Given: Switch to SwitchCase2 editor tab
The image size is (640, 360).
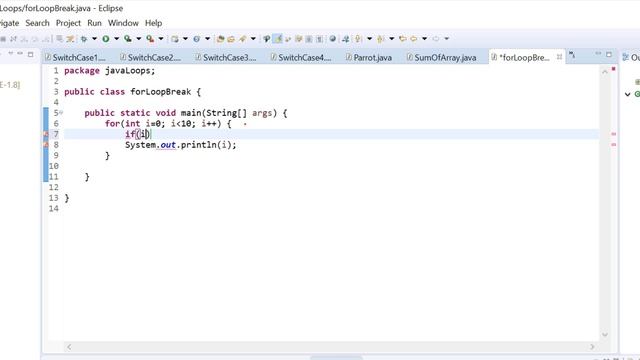Looking at the screenshot, I should 150,58.
